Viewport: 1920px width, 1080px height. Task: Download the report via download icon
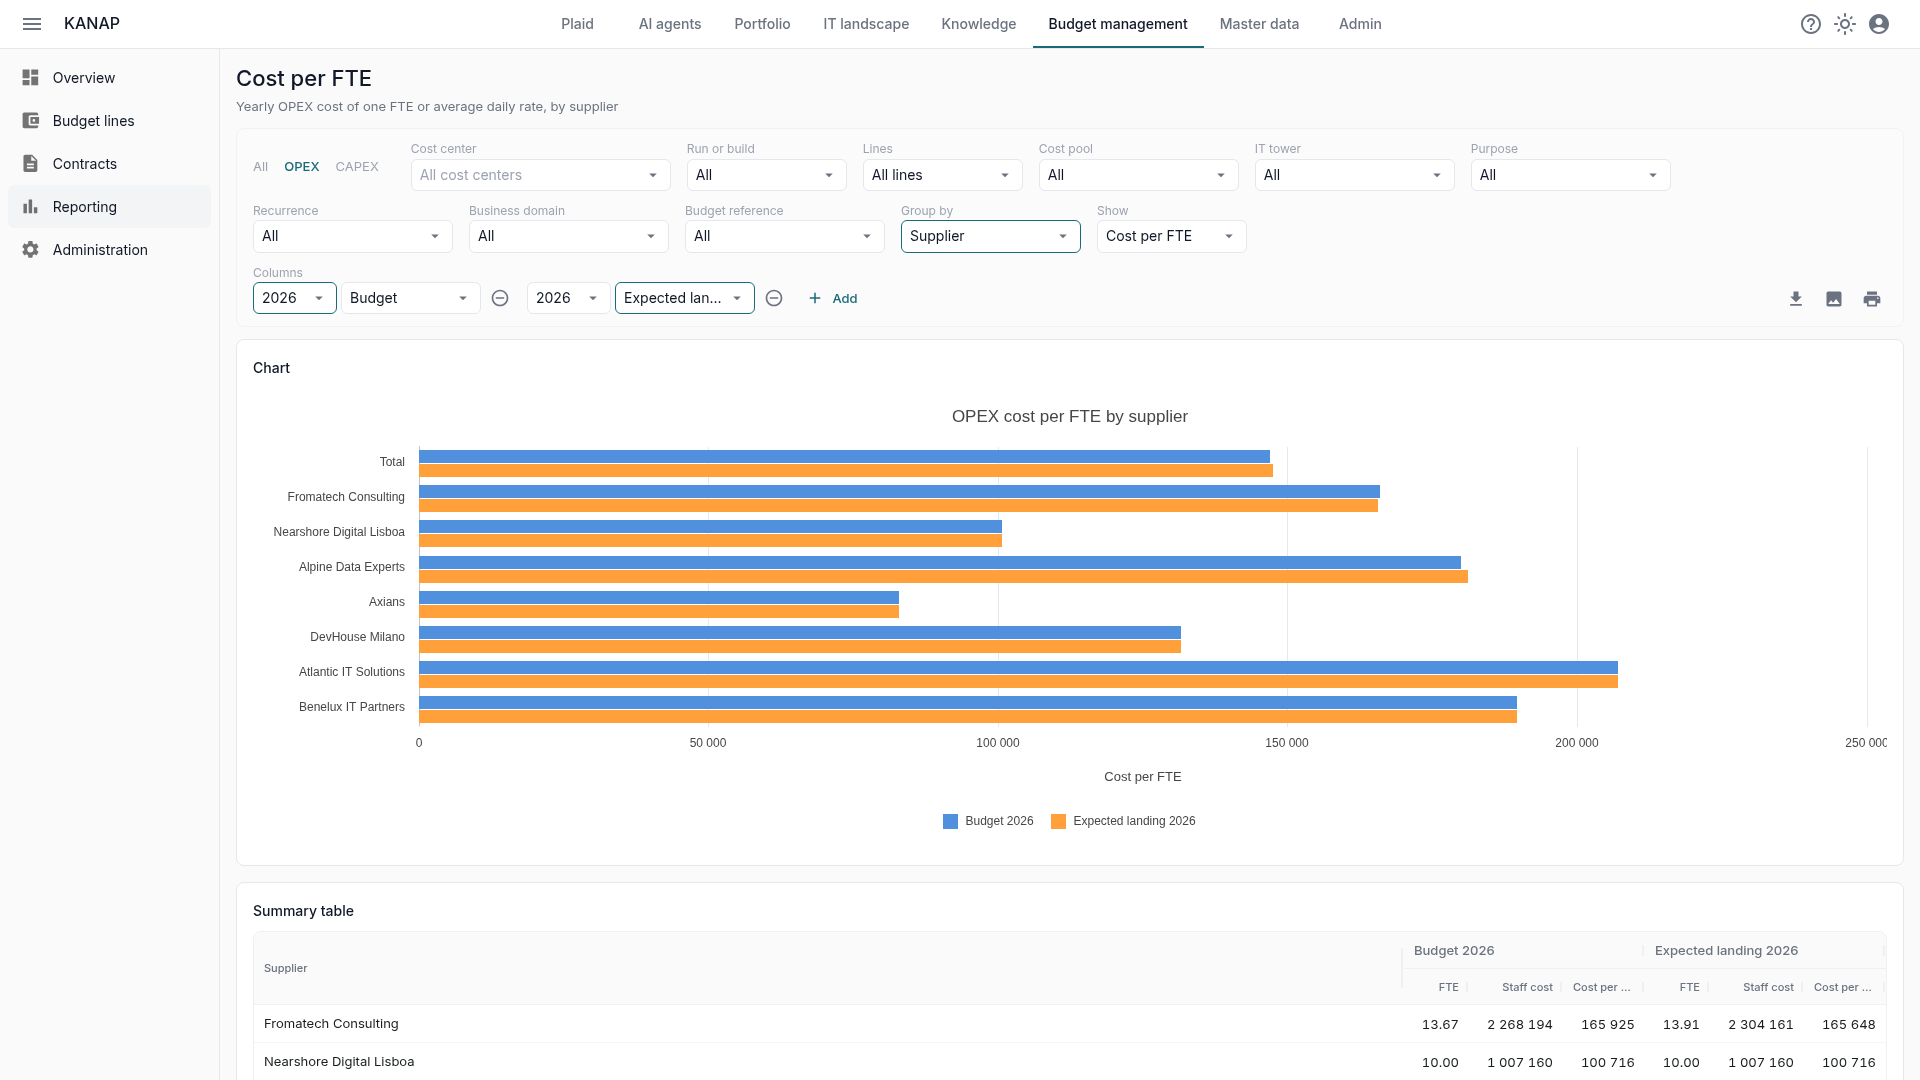(x=1796, y=299)
